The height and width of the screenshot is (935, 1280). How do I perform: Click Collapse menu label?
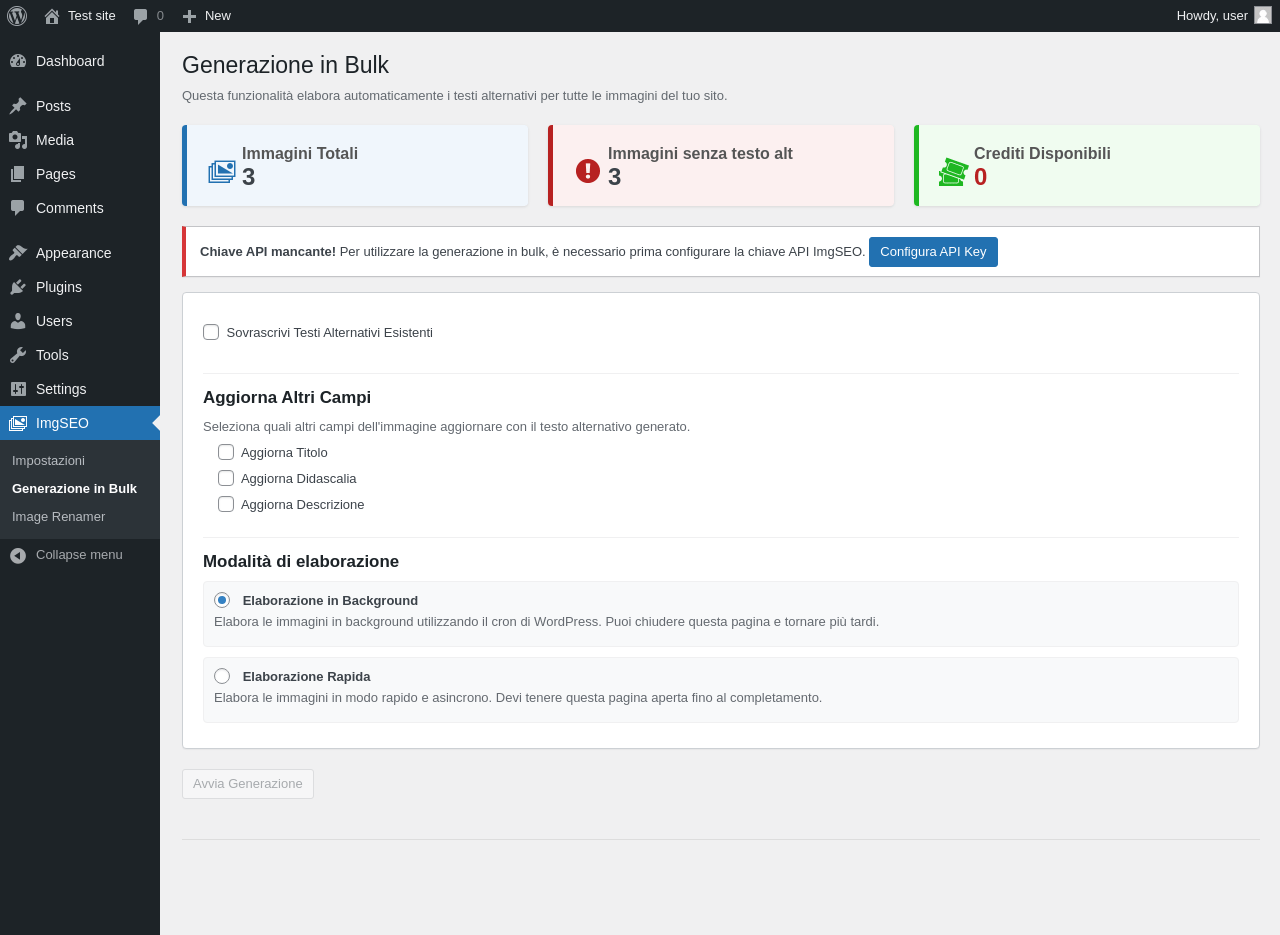(x=79, y=554)
